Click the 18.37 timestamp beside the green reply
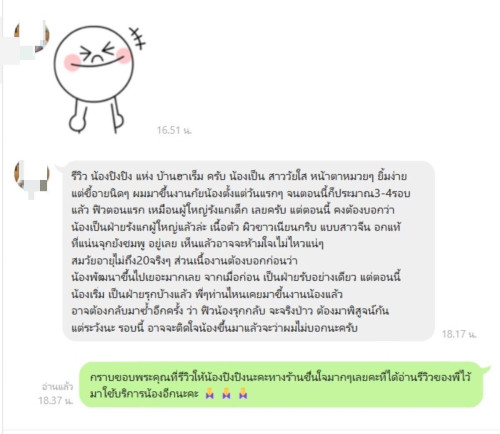Image resolution: width=500 pixels, height=434 pixels. [55, 400]
